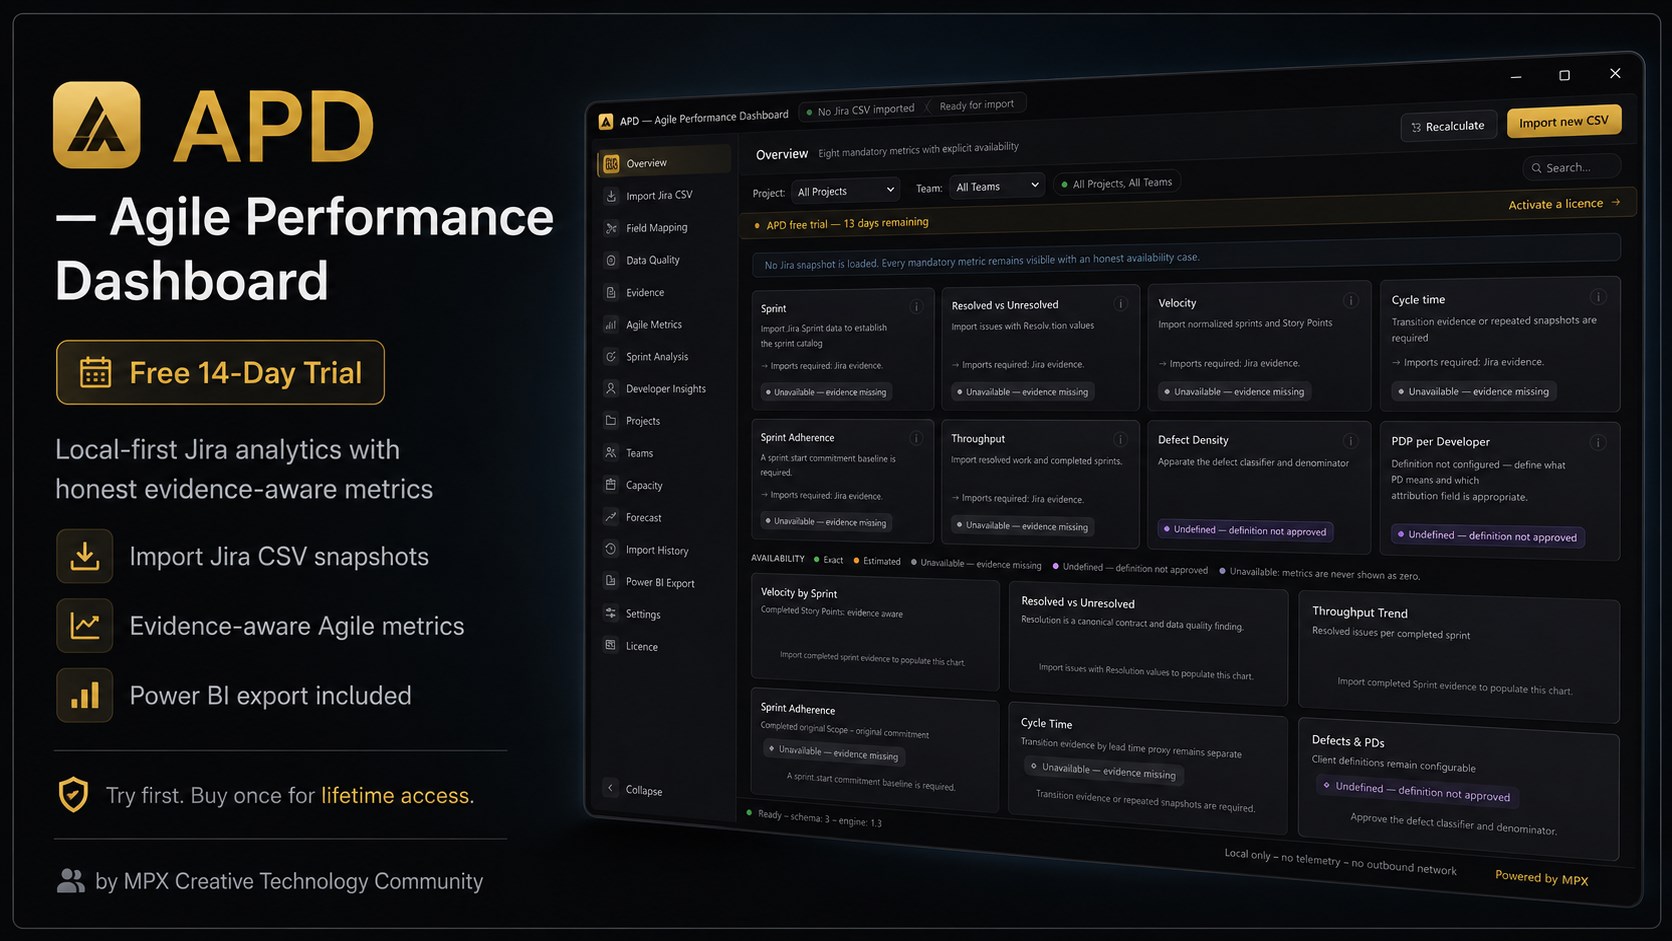This screenshot has width=1672, height=941.
Task: Open the Project All Projects dropdown
Action: coord(846,190)
